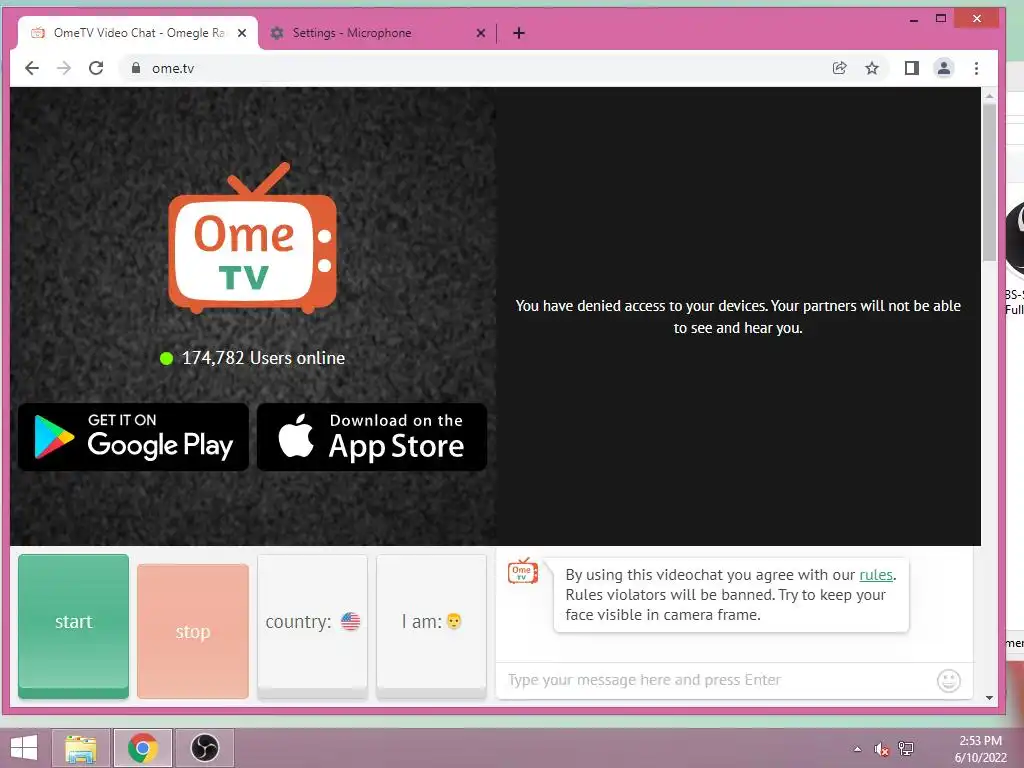Click the network tray icon

coord(906,749)
